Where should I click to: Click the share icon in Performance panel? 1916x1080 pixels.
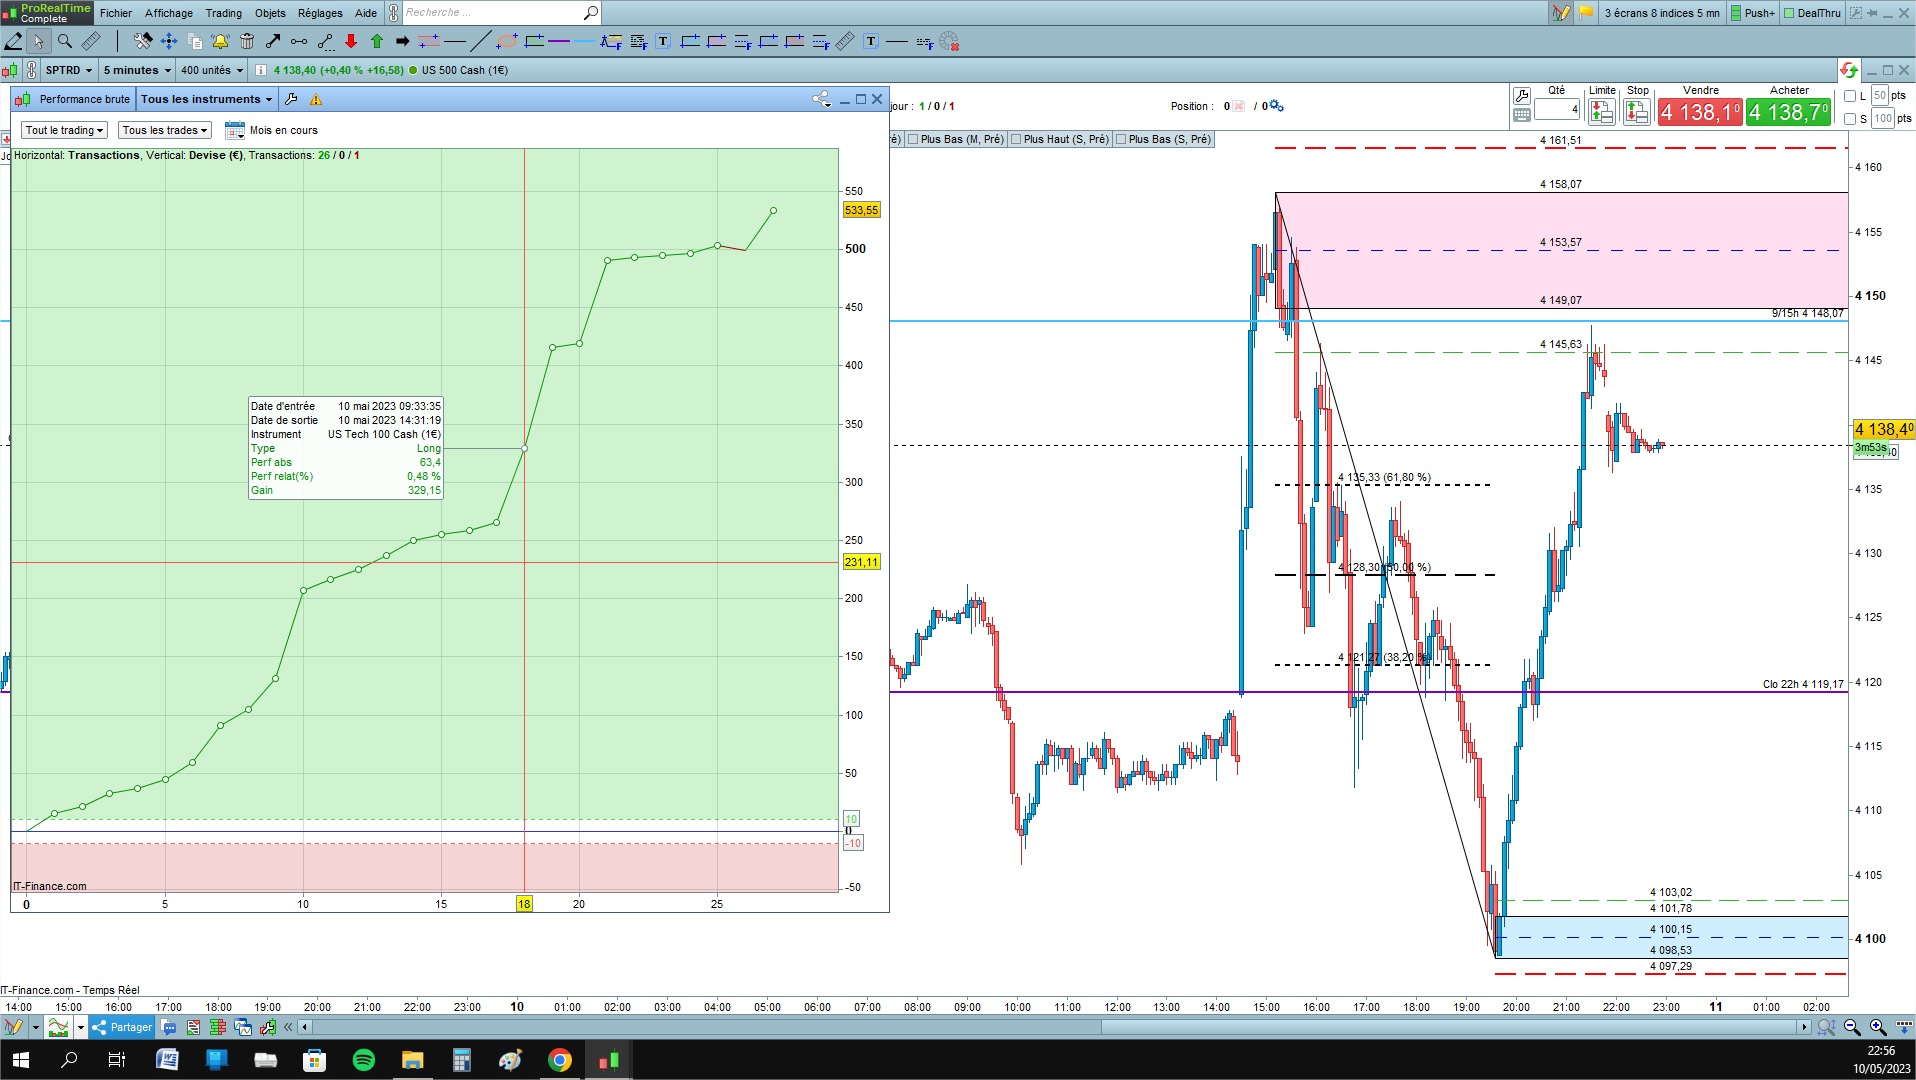(821, 99)
